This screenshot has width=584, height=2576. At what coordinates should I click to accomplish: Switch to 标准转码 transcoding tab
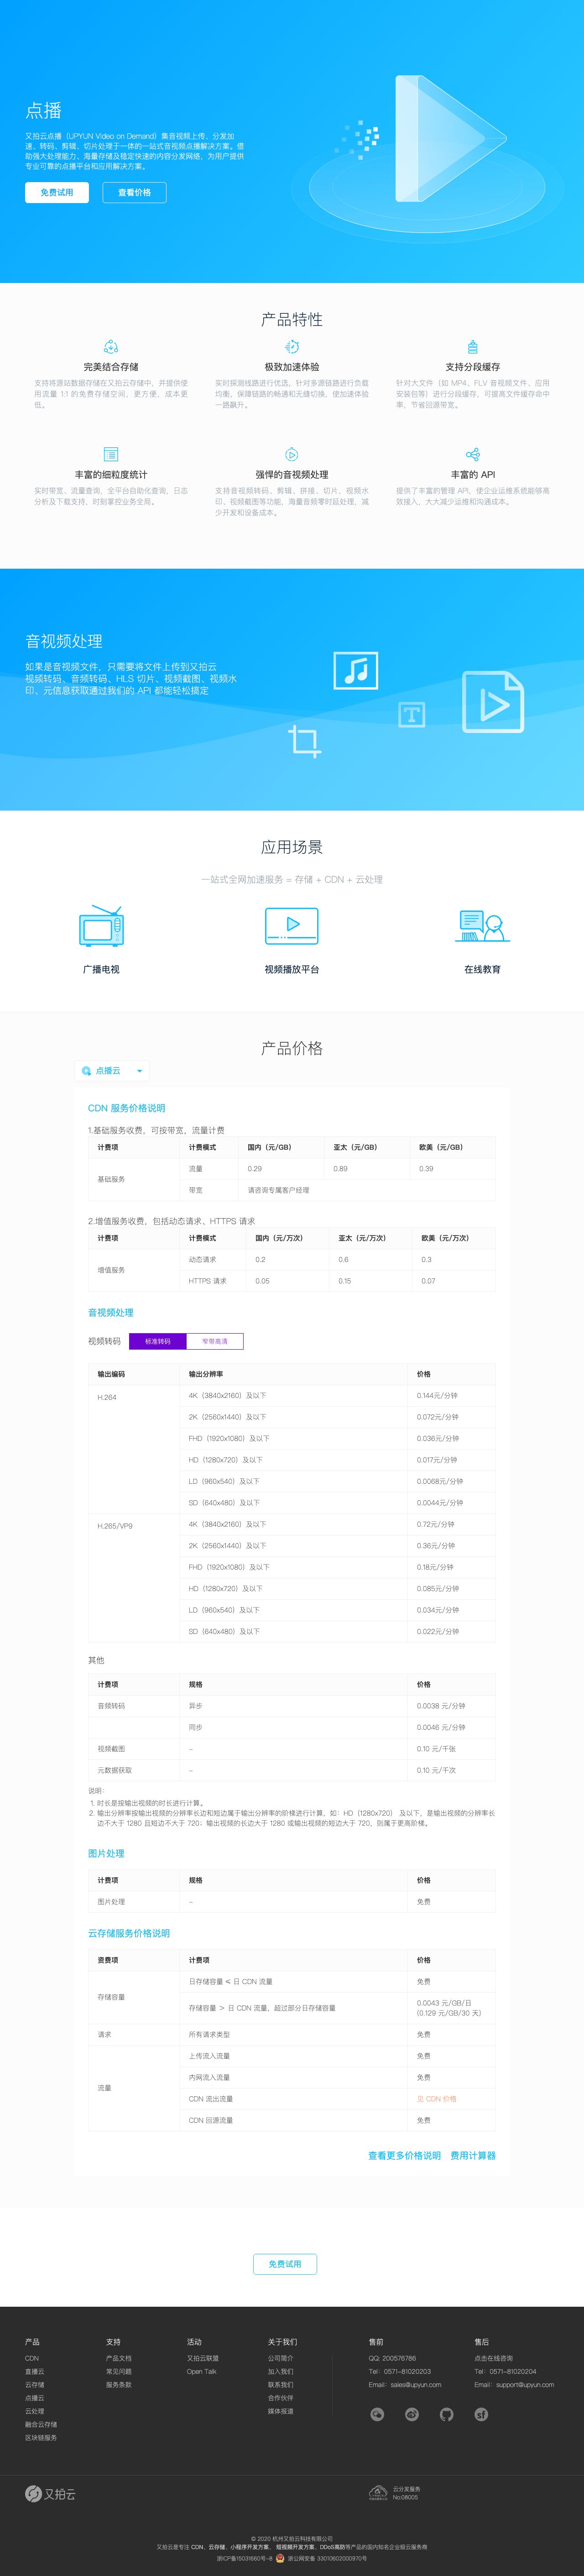tap(158, 1341)
